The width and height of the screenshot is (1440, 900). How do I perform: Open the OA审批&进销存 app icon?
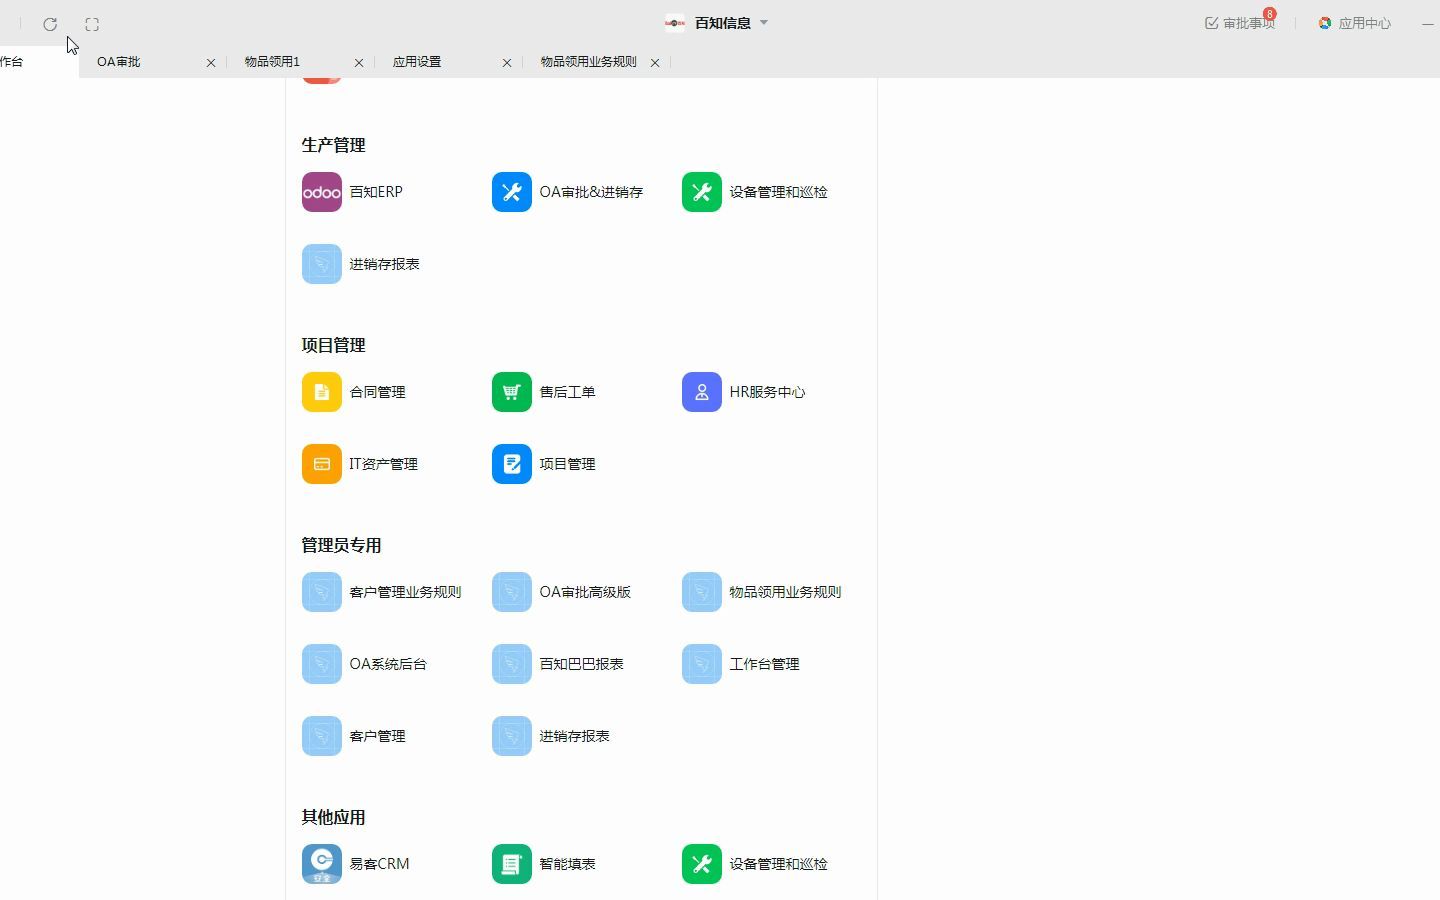[512, 192]
